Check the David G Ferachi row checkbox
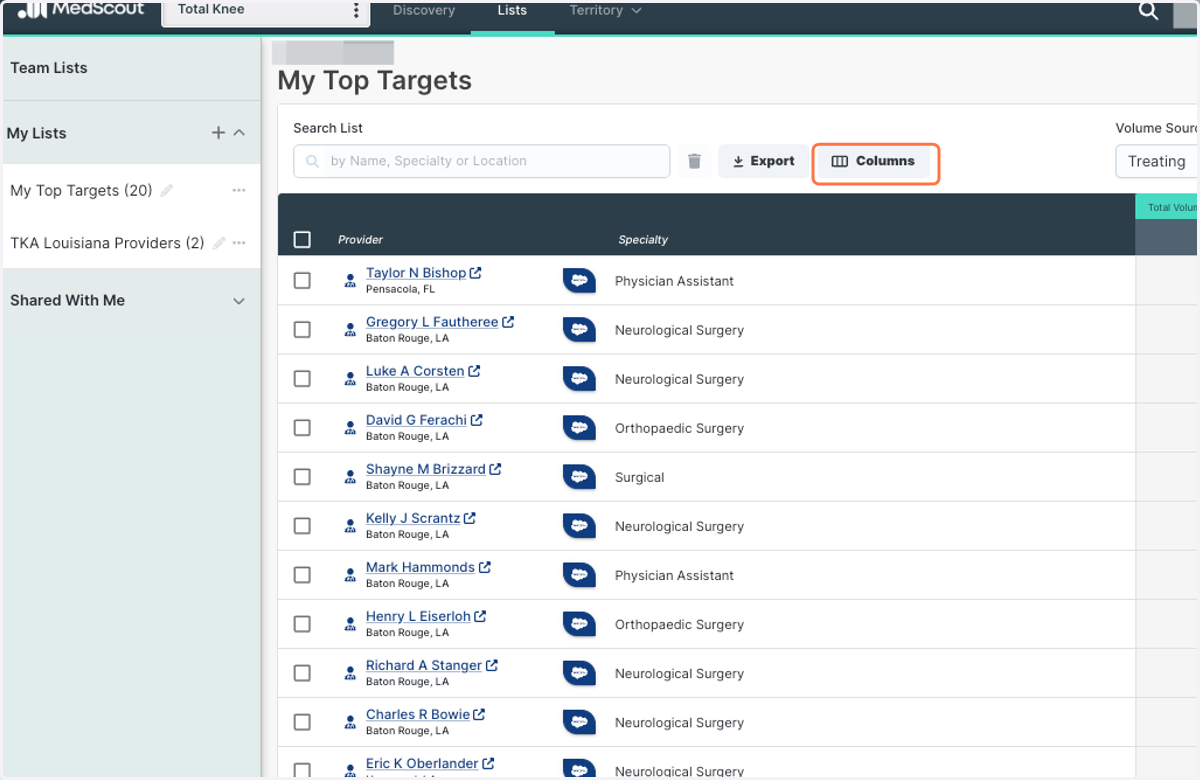 tap(302, 428)
